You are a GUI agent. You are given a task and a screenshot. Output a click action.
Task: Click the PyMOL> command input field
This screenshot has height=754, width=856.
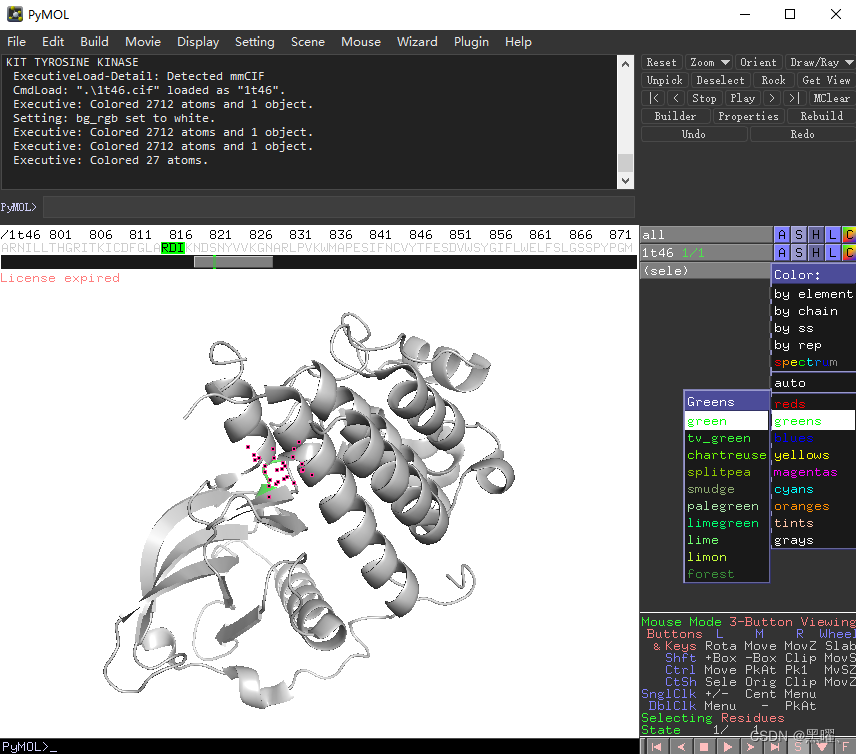tap(338, 207)
